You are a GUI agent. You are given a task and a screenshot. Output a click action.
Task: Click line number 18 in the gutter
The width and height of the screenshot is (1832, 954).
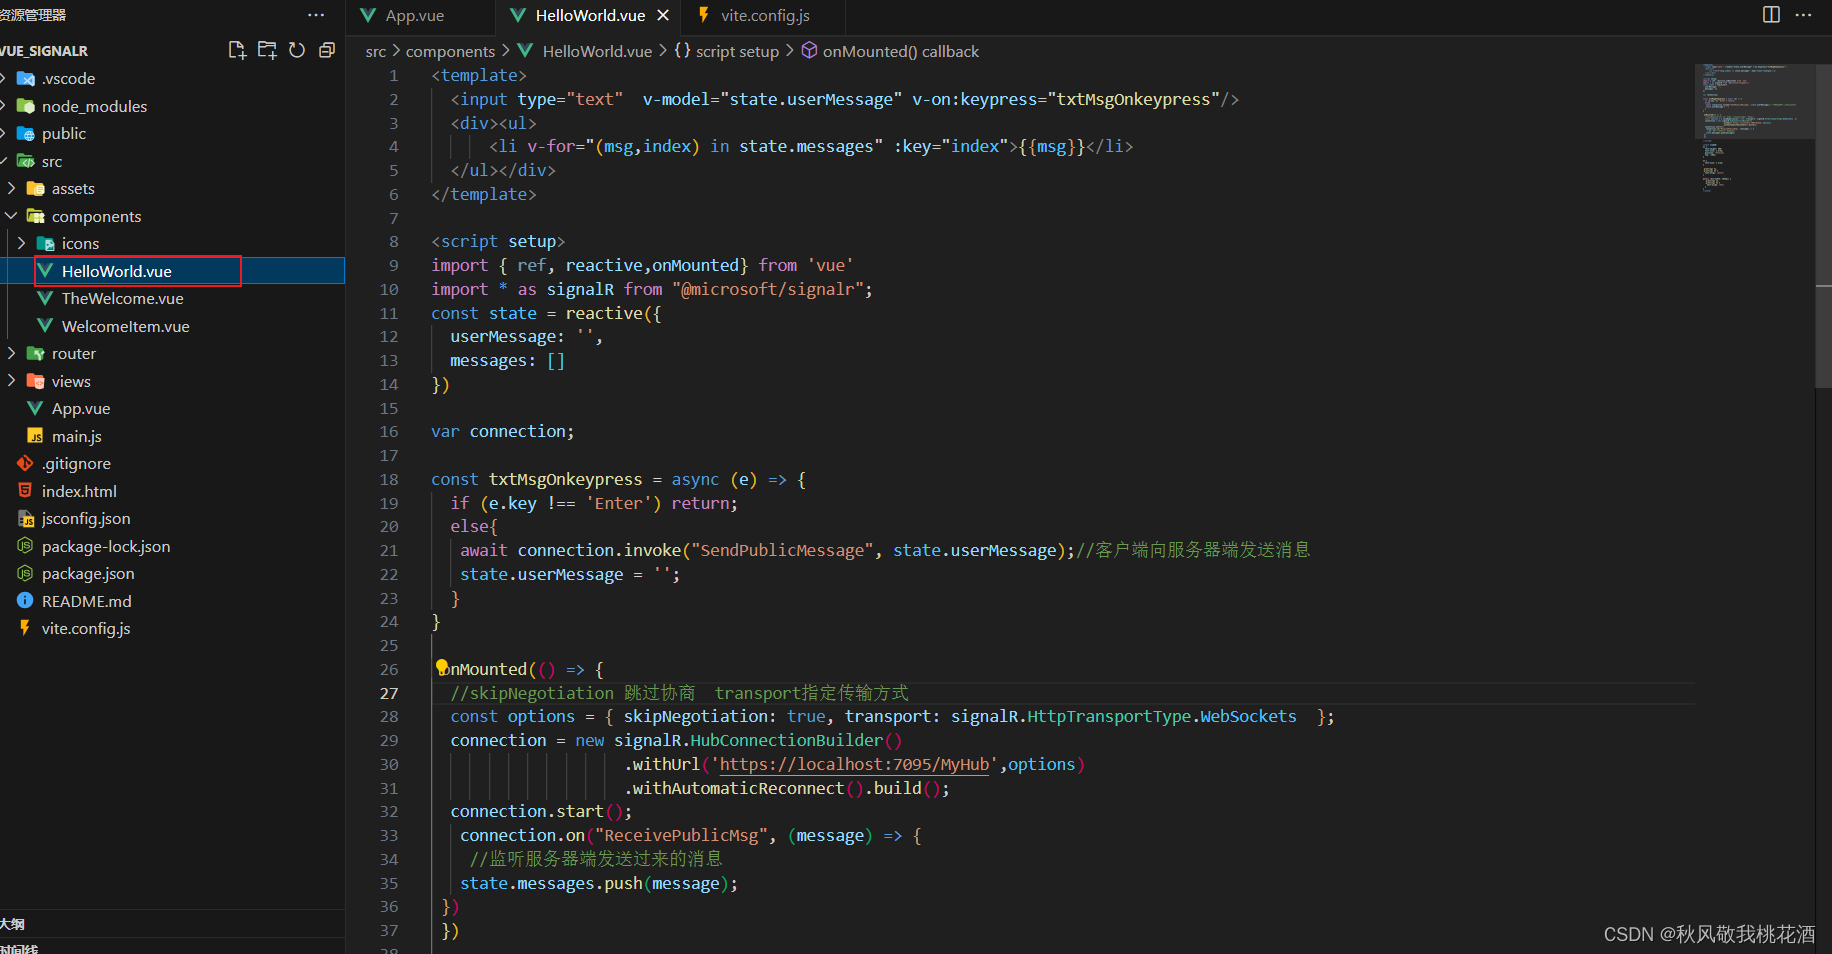389,479
